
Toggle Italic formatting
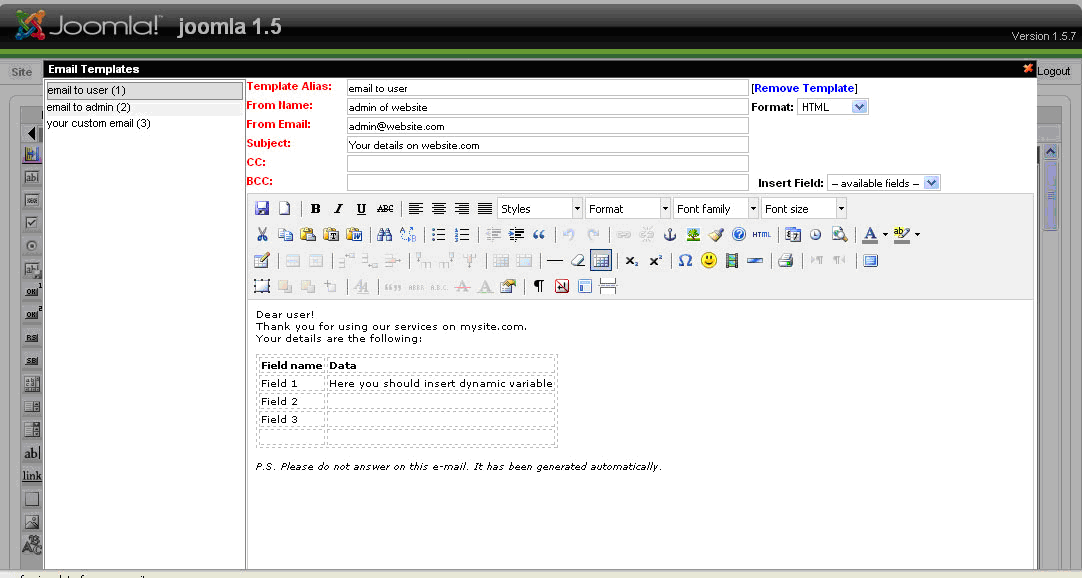(338, 208)
